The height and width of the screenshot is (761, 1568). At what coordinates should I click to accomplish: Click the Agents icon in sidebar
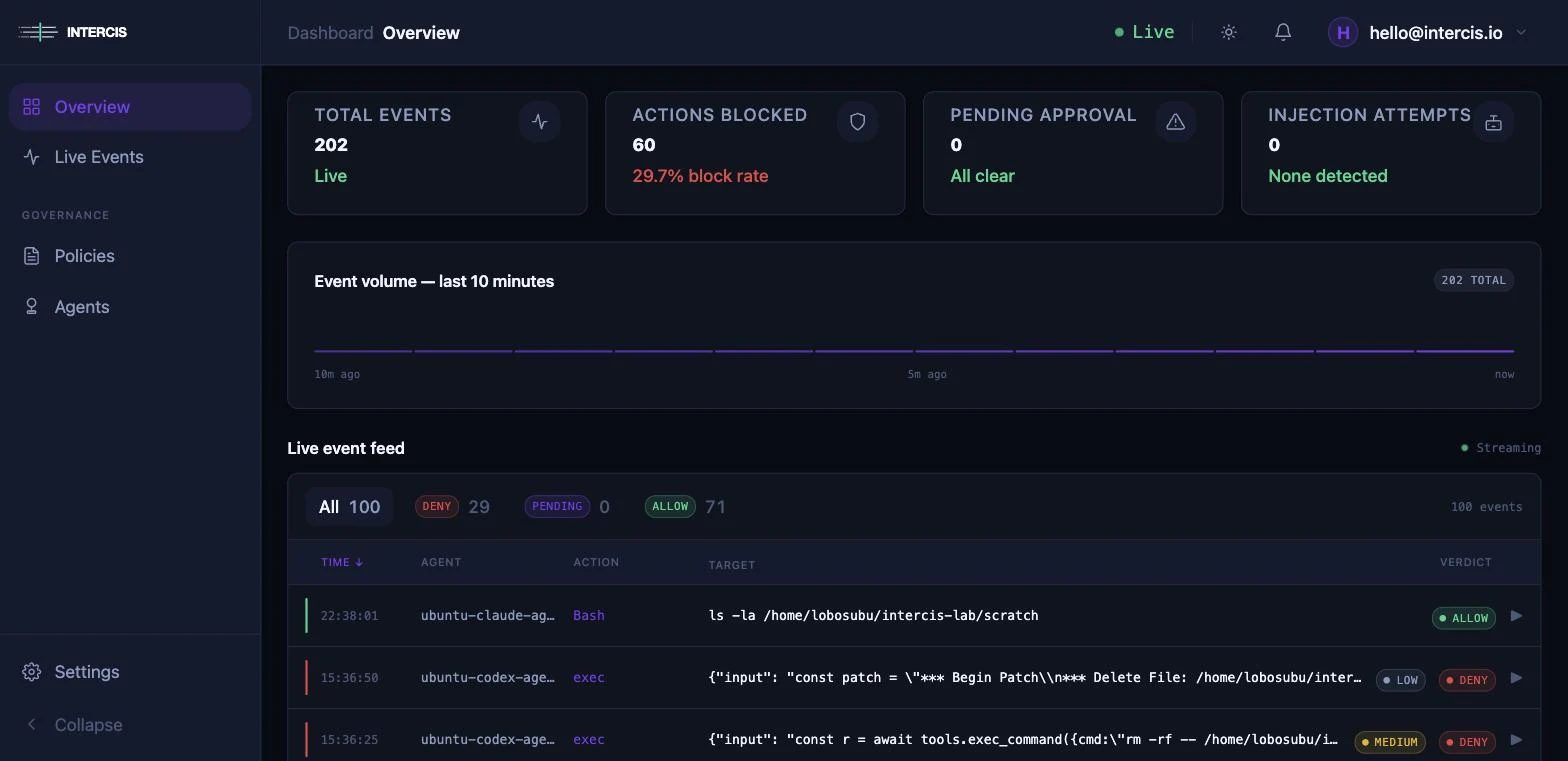(x=31, y=307)
